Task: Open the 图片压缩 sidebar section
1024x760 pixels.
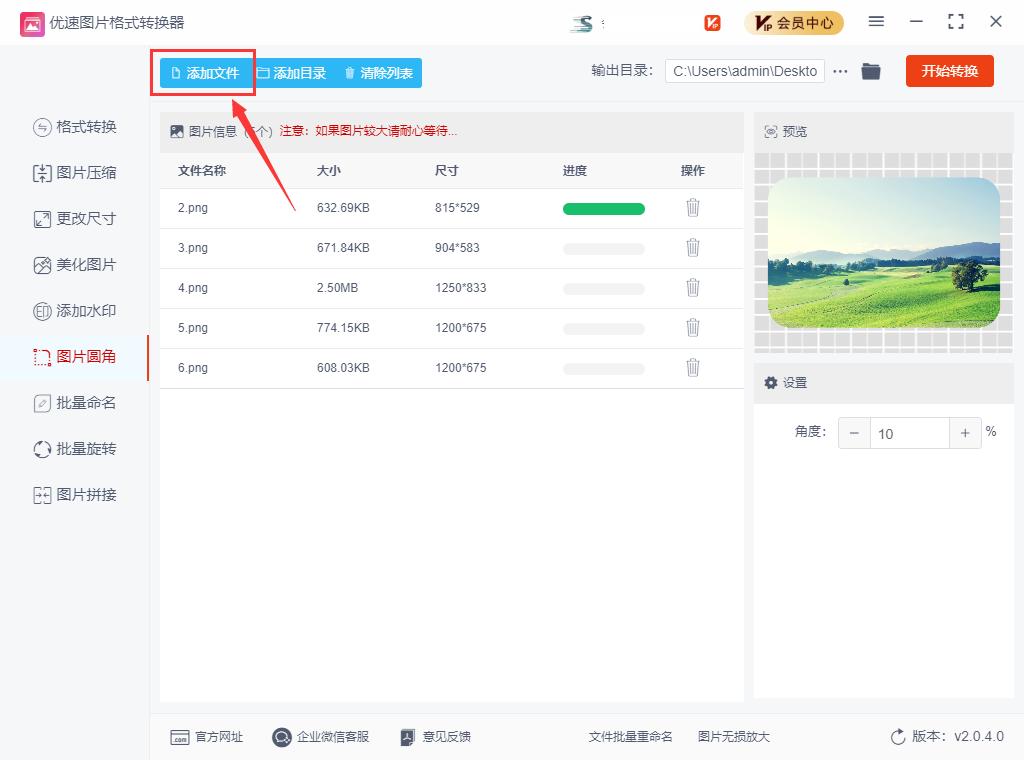Action: click(75, 173)
